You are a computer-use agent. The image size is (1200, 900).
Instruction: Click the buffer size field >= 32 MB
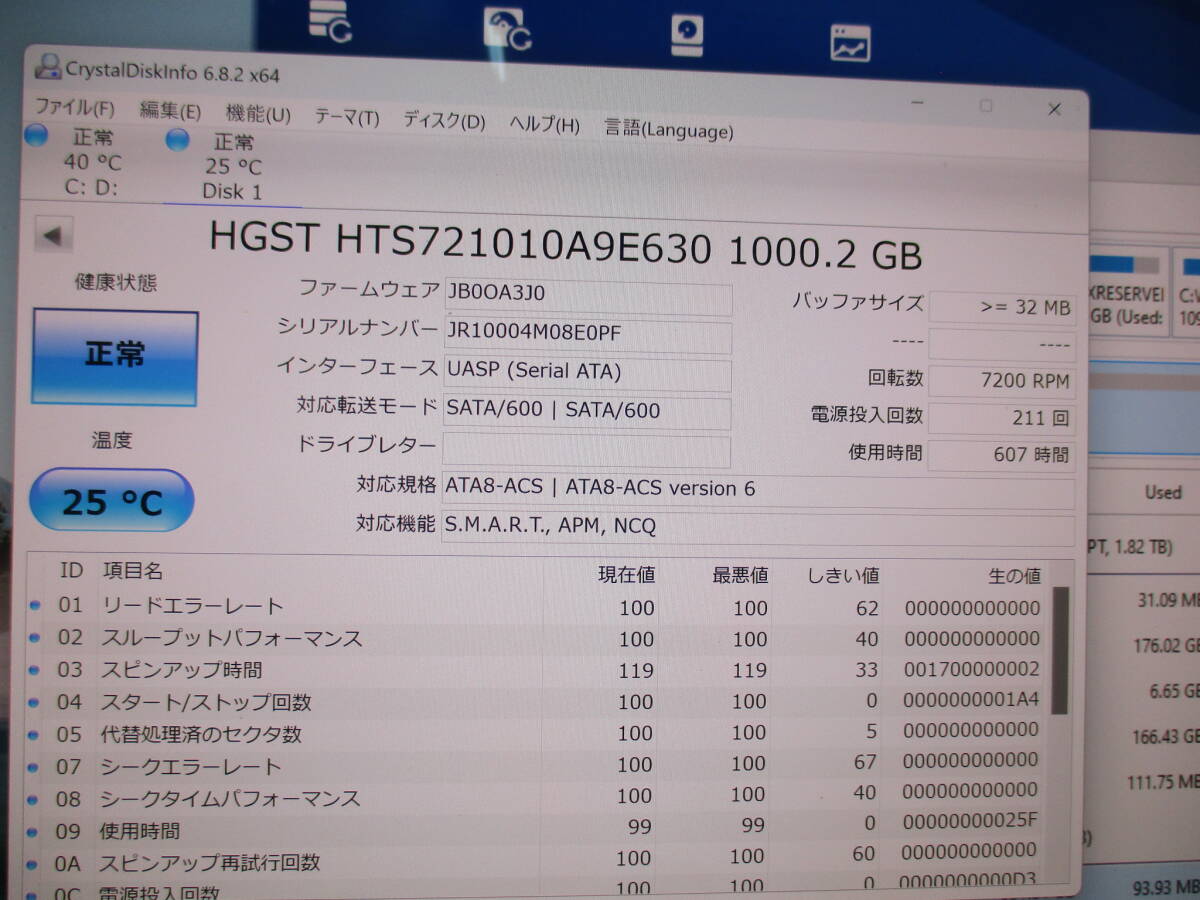(x=1002, y=308)
